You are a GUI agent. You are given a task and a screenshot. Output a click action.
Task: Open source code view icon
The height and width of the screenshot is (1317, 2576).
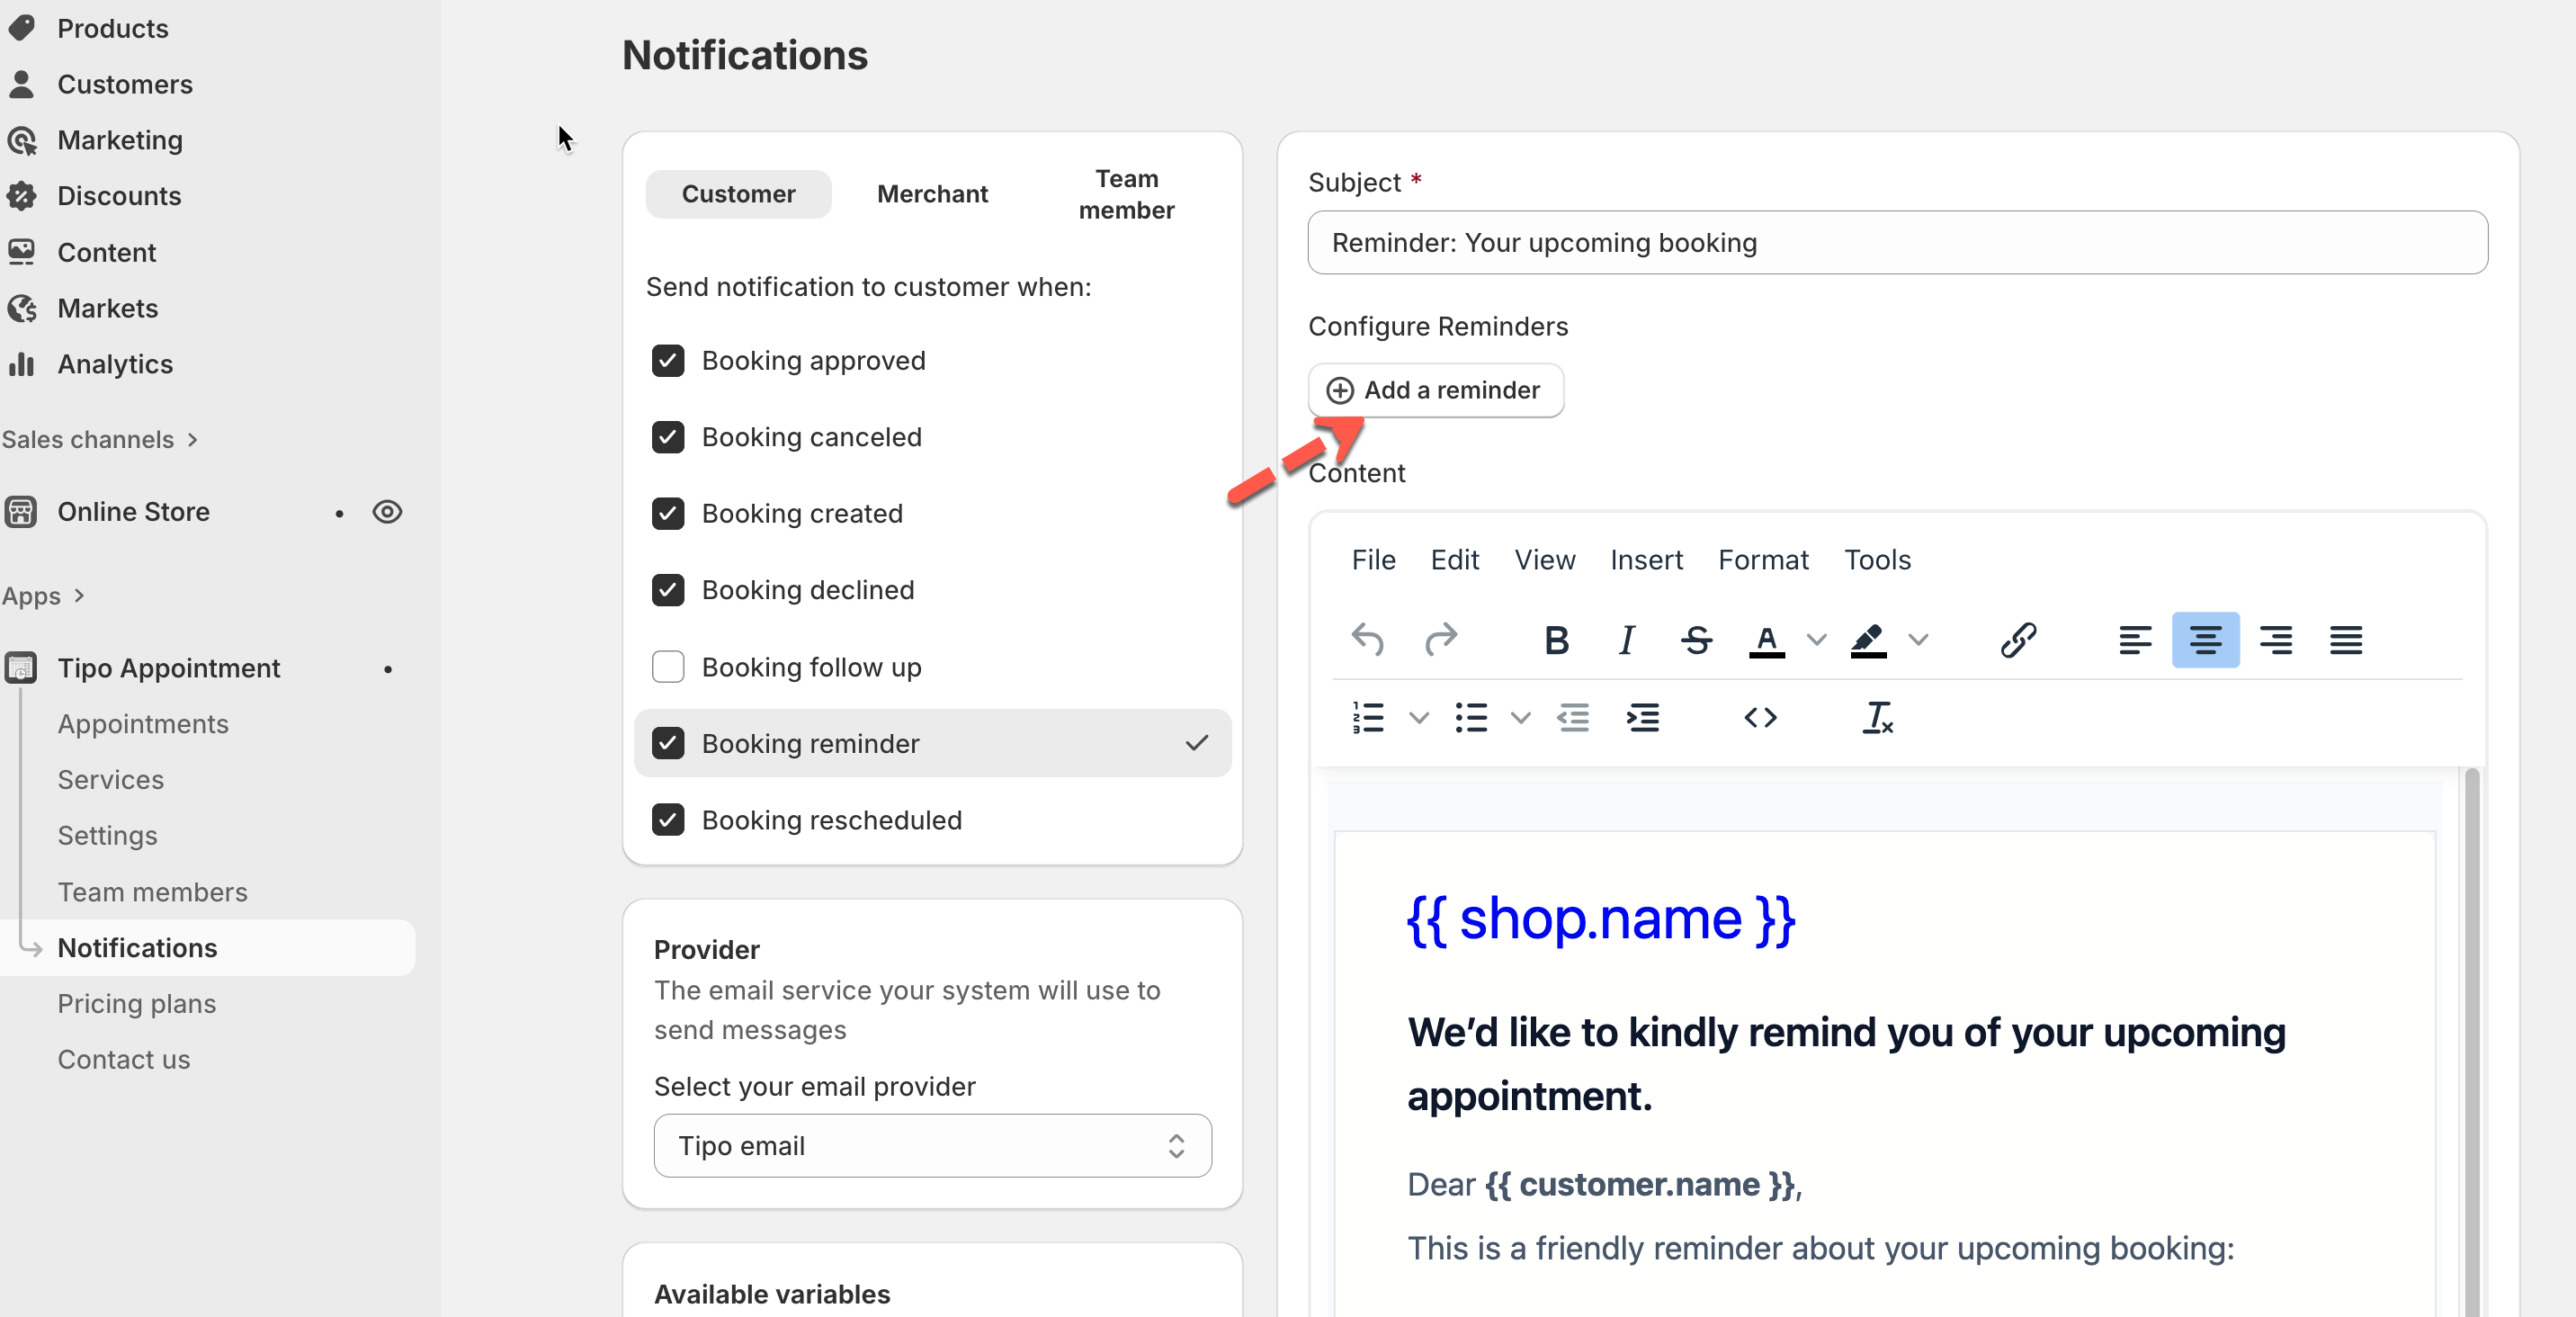[1760, 718]
